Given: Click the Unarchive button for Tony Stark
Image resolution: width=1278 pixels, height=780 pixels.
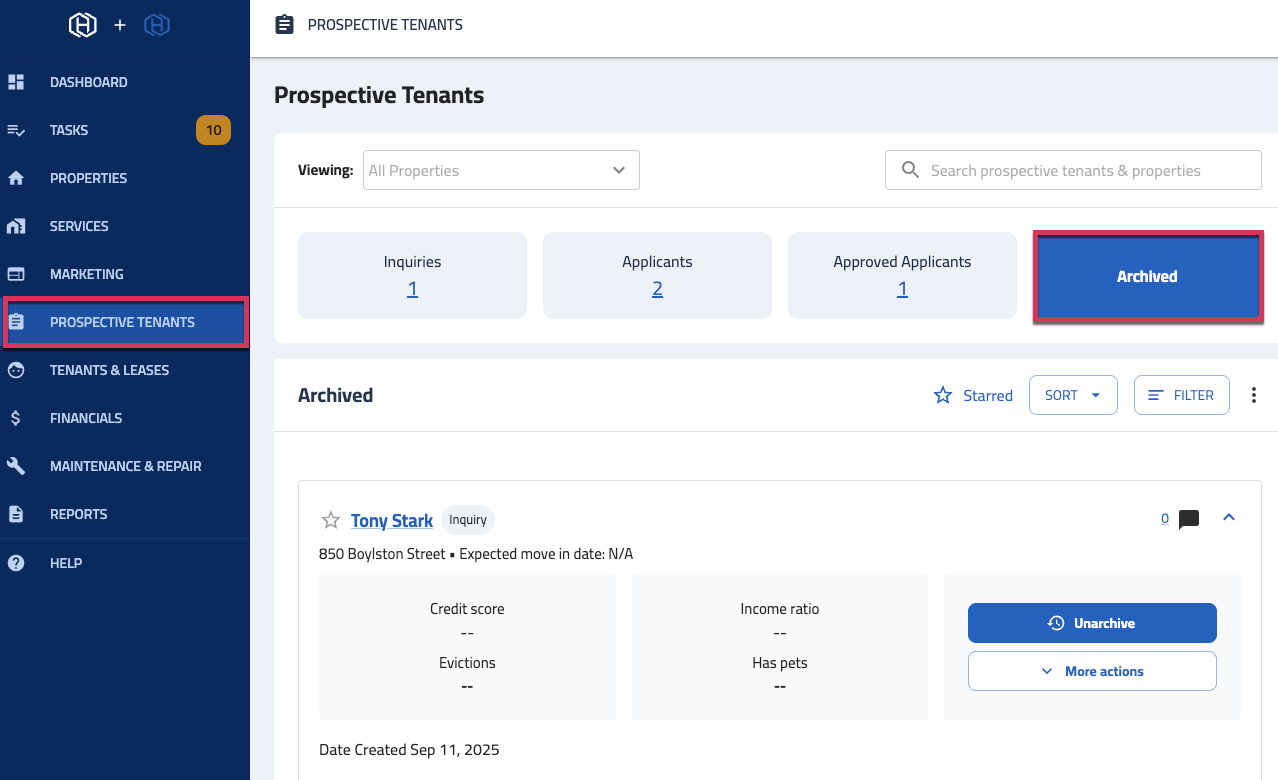Looking at the screenshot, I should [1092, 622].
